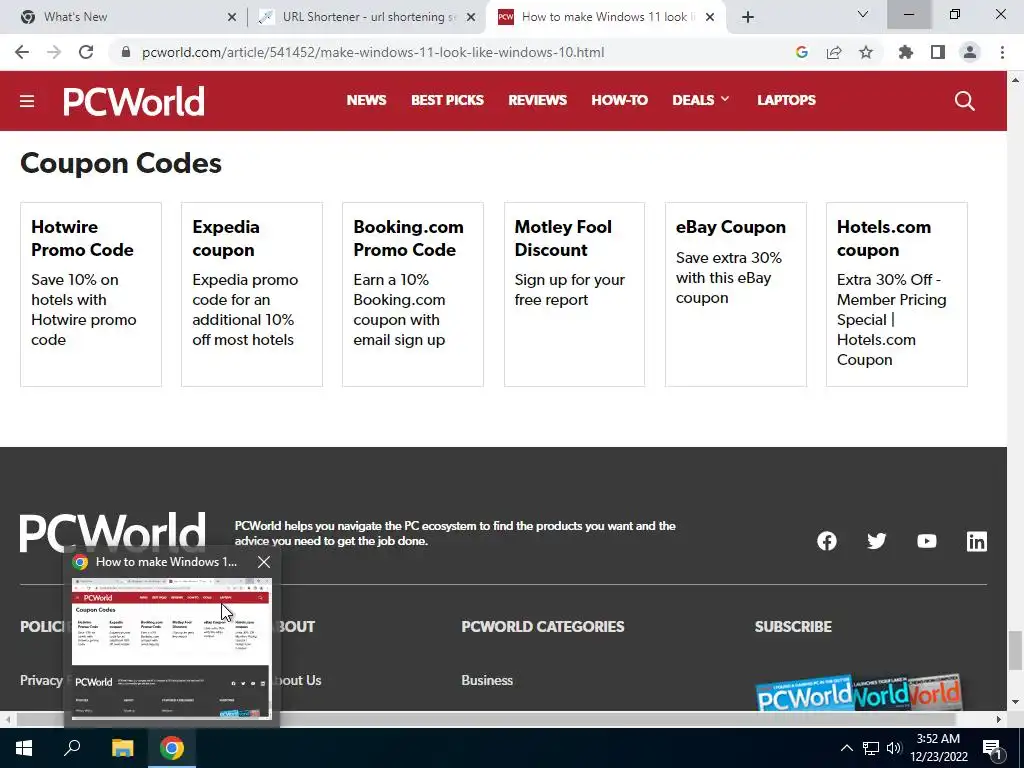Open the Windows notification center icon
The image size is (1024, 768).
click(x=992, y=748)
